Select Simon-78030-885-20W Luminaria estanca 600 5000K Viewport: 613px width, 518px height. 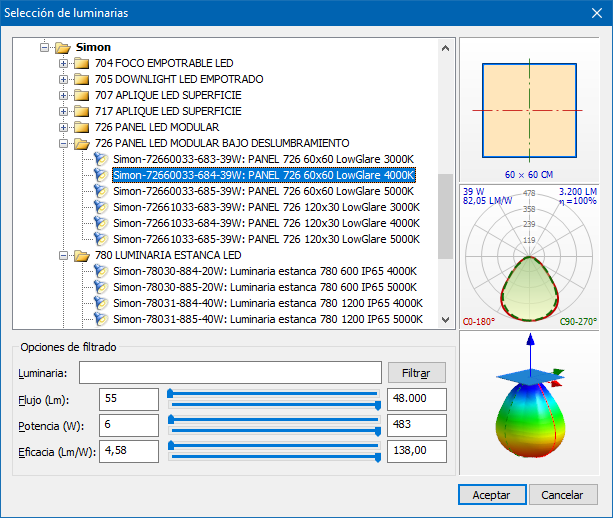[x=265, y=287]
